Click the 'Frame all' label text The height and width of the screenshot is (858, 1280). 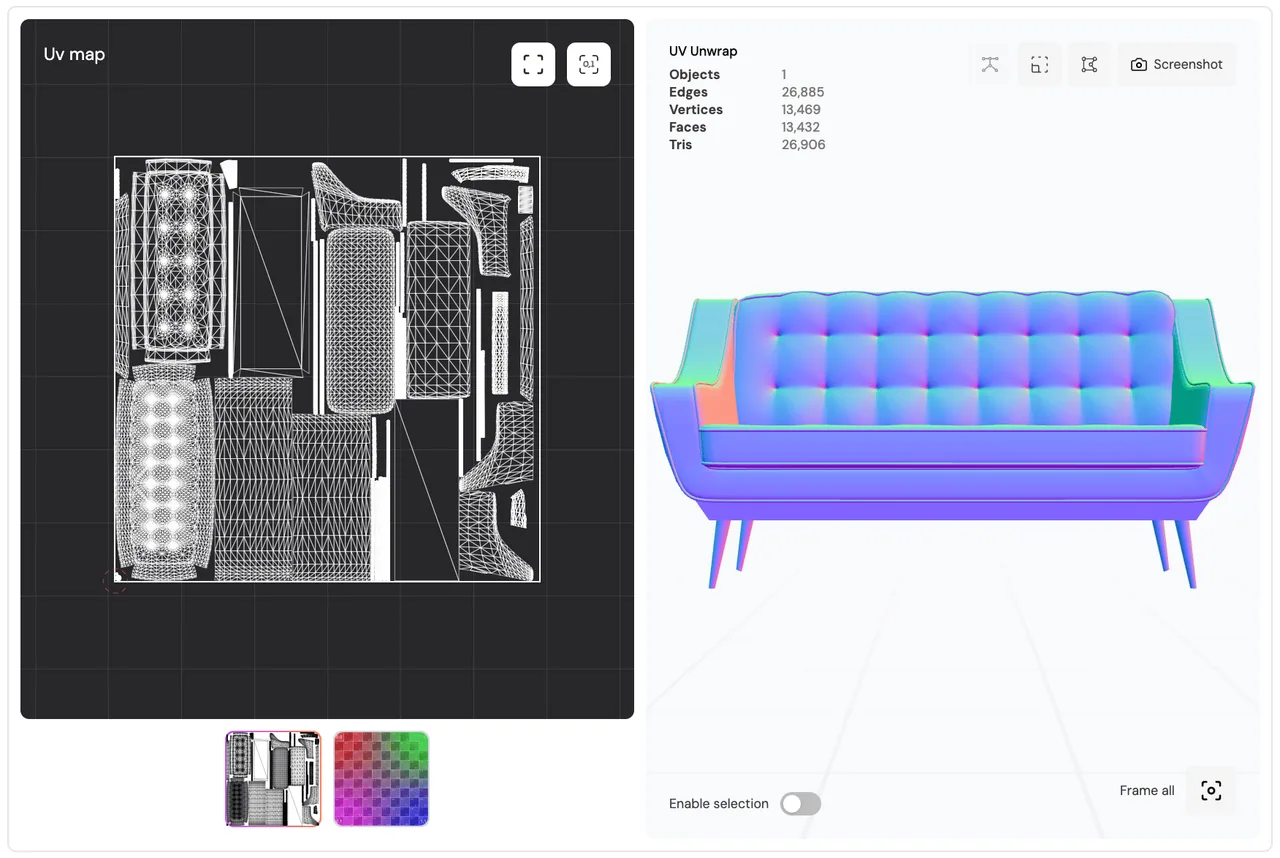click(1147, 791)
